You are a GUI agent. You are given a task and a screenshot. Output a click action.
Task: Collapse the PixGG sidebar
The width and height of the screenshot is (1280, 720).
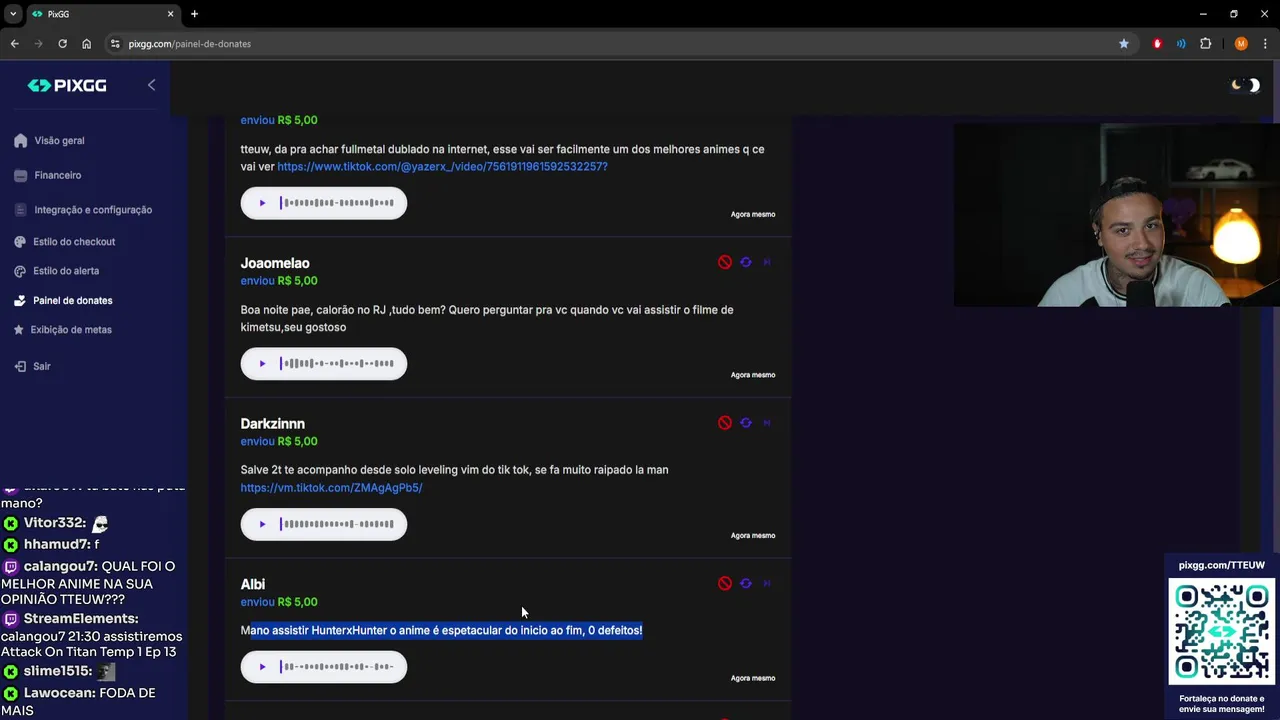click(151, 85)
